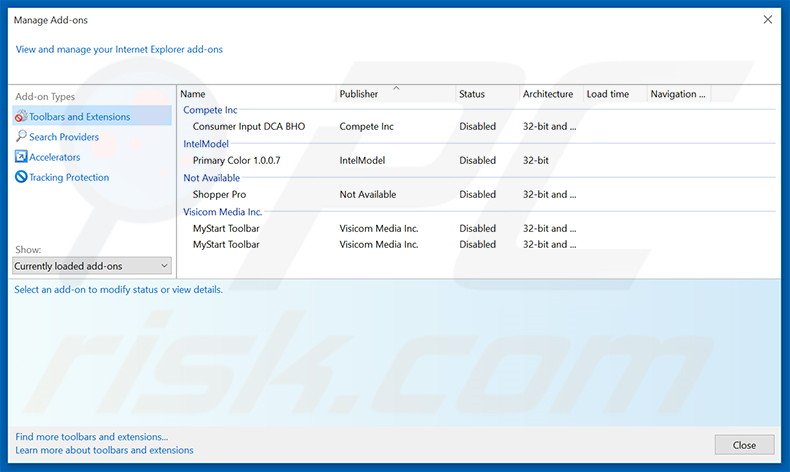
Task: Select Tracking Protection add-on type
Action: coord(69,177)
